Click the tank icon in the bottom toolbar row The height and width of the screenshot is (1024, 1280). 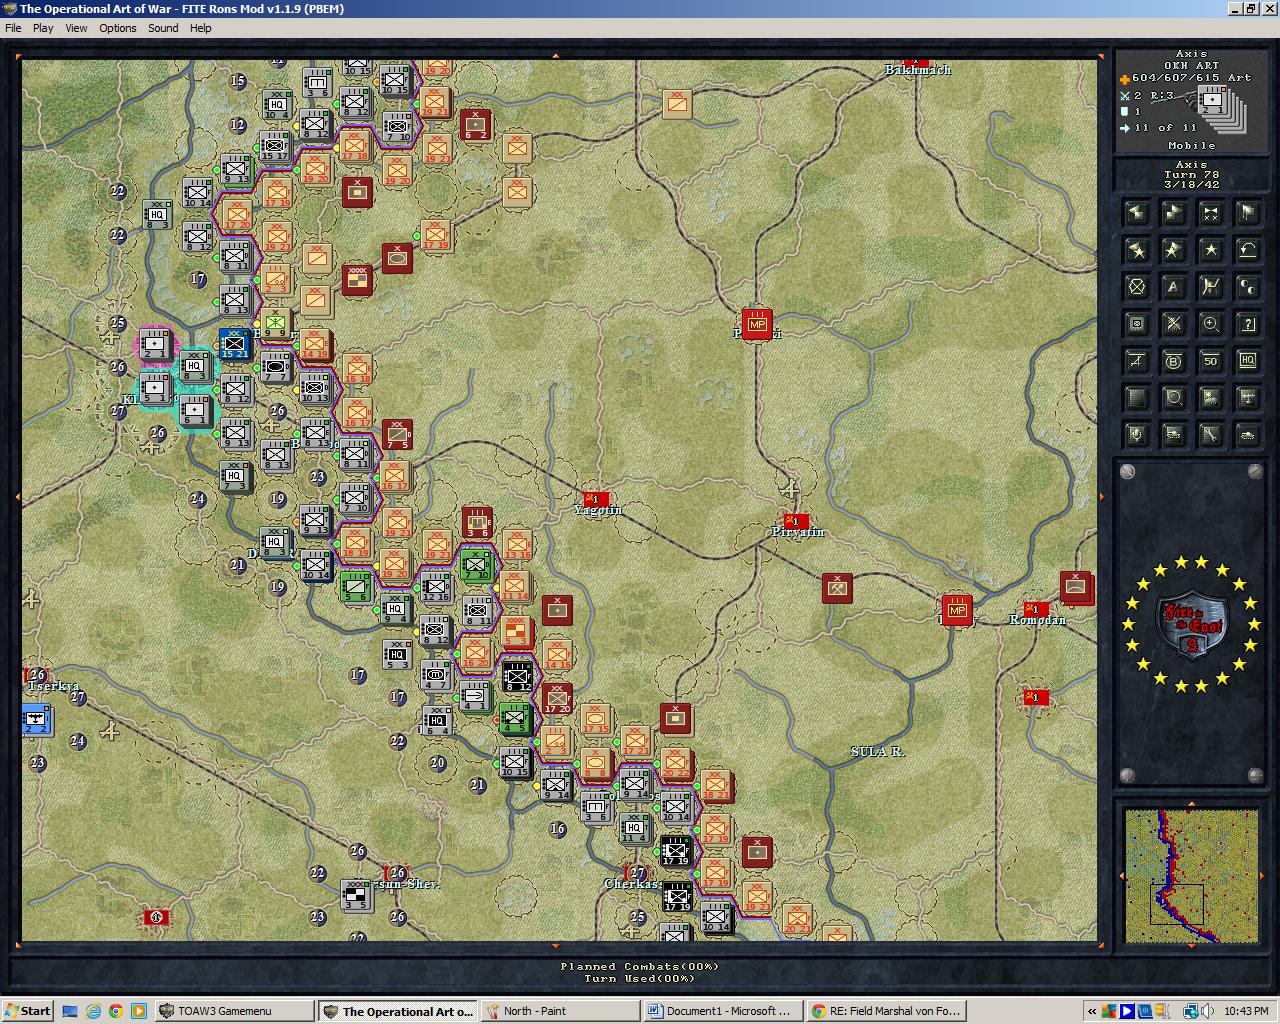coord(1246,434)
